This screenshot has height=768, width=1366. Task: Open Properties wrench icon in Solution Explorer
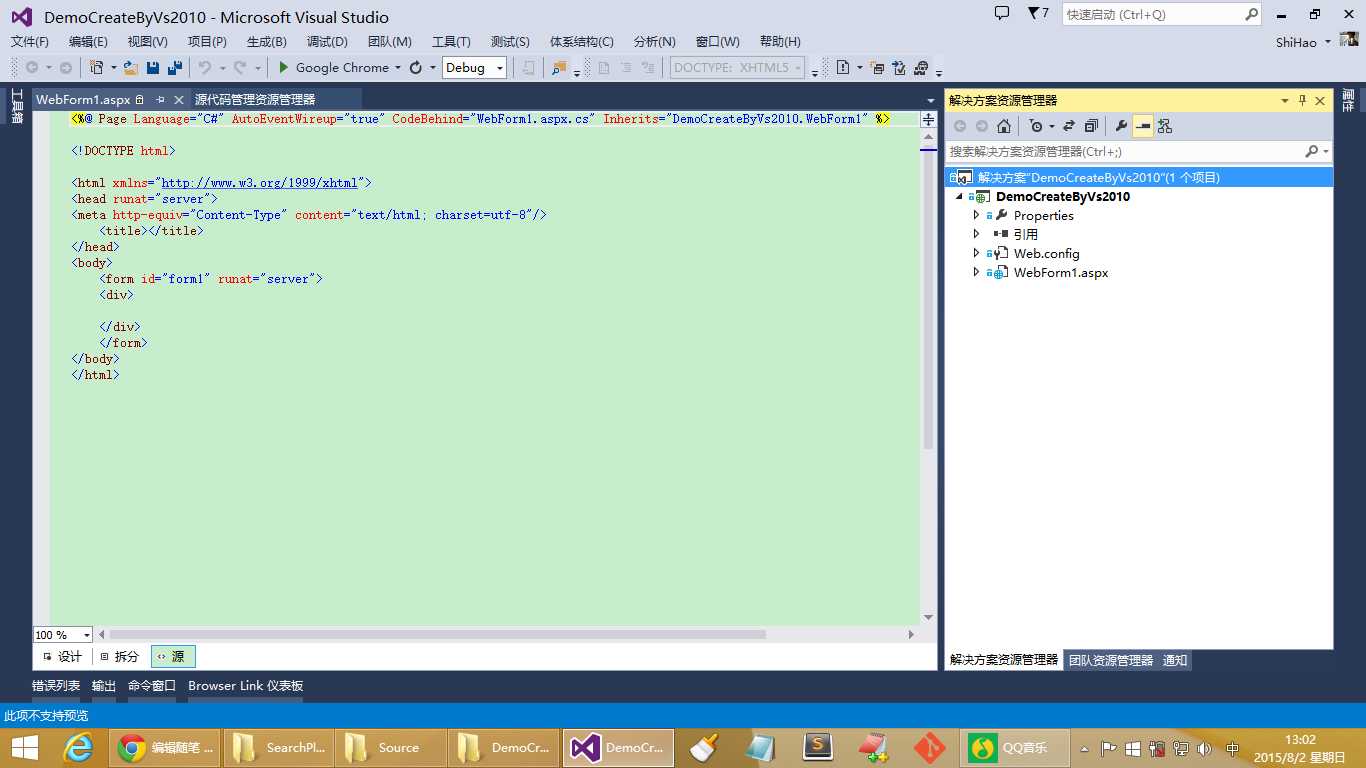(1121, 126)
